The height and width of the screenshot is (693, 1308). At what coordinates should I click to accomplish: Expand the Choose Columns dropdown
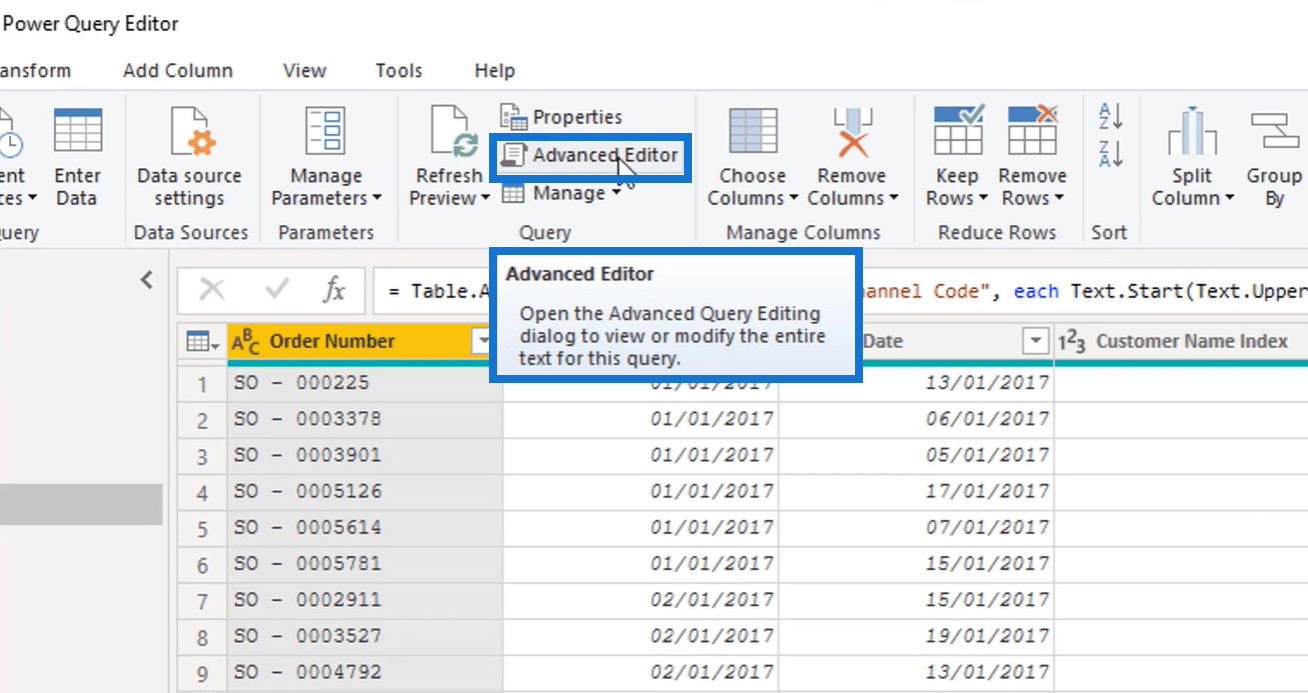pos(792,198)
